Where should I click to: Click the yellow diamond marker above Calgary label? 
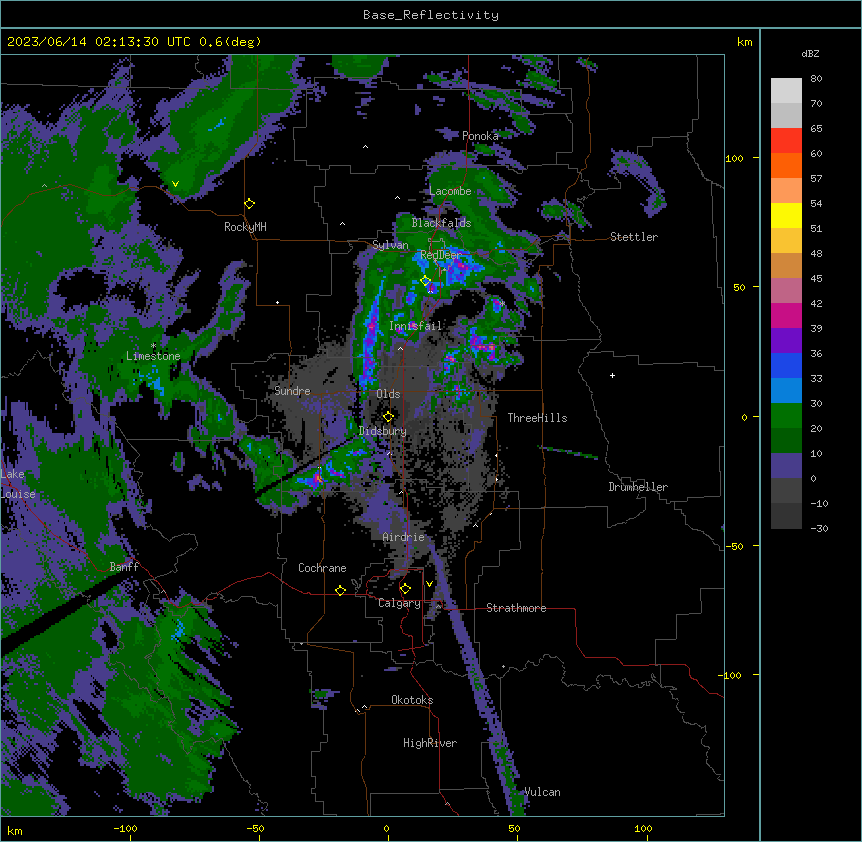pyautogui.click(x=405, y=589)
